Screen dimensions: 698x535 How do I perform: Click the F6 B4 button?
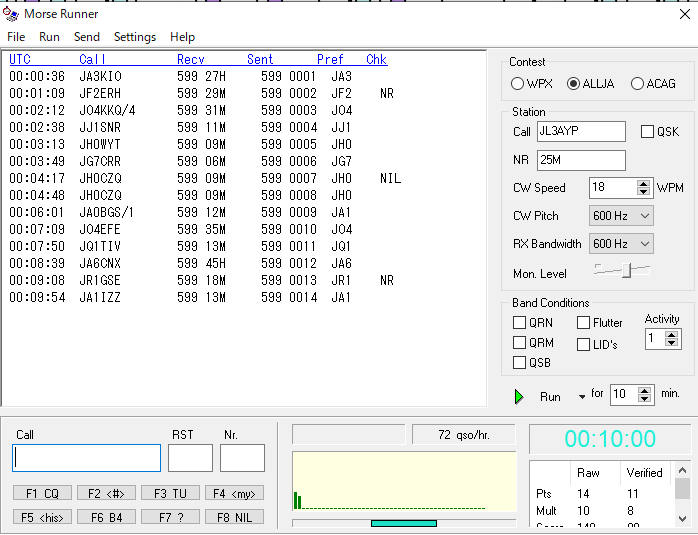tap(106, 517)
